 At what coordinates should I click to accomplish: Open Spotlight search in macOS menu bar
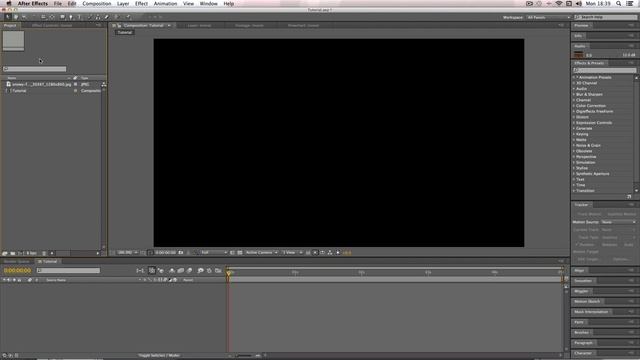point(619,3)
